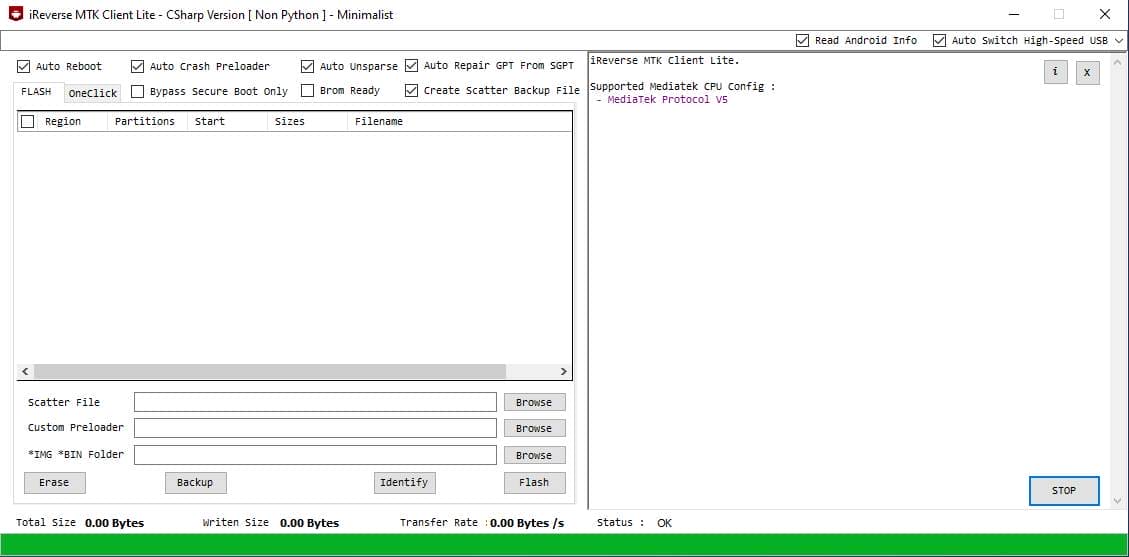Screen dimensions: 1129x557
Task: Disable Auto Unsparse option
Action: click(307, 66)
